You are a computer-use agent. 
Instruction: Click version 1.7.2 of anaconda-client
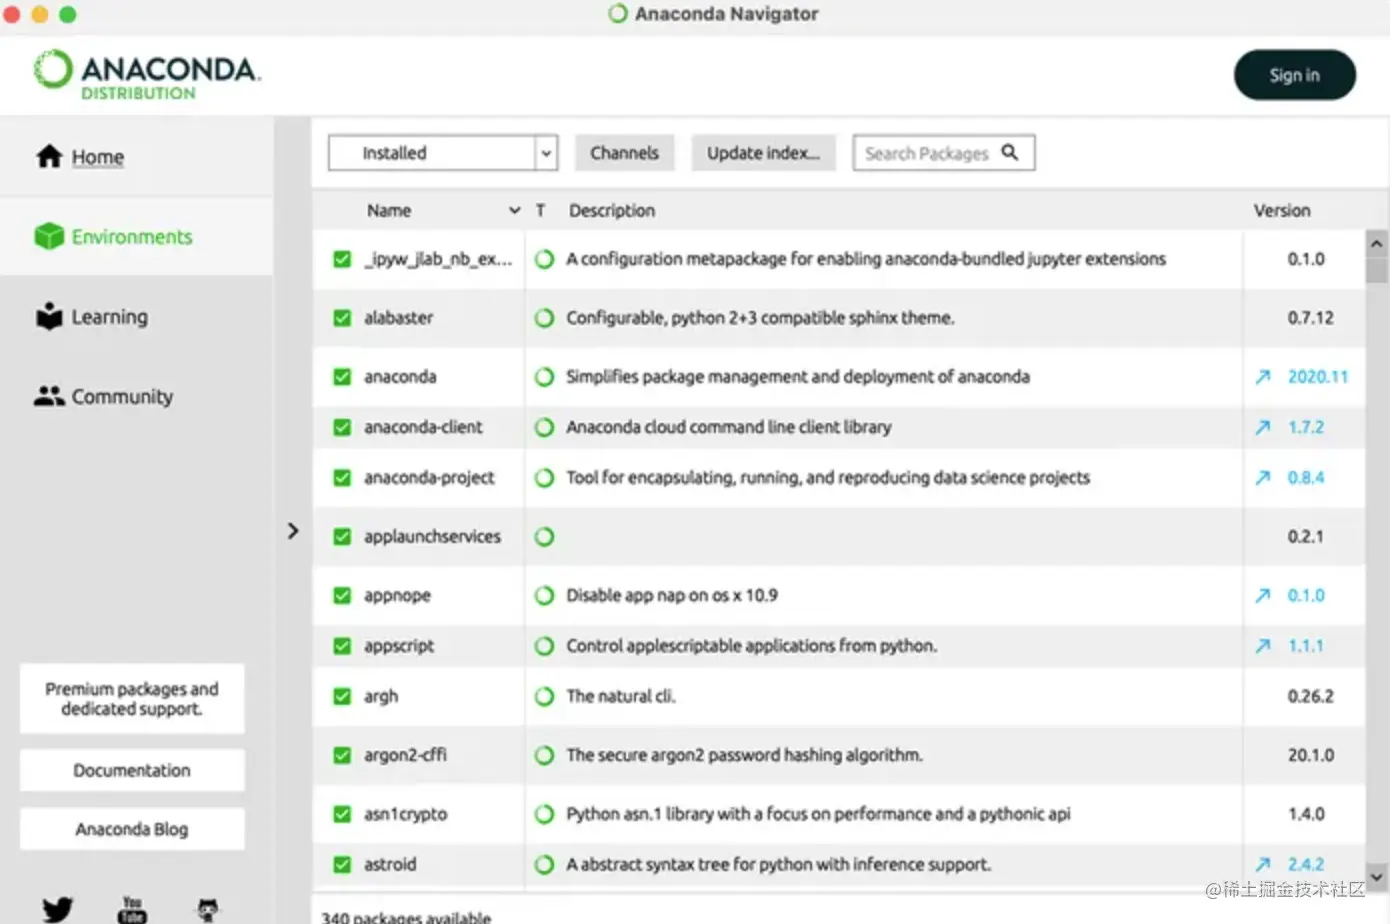click(x=1306, y=427)
